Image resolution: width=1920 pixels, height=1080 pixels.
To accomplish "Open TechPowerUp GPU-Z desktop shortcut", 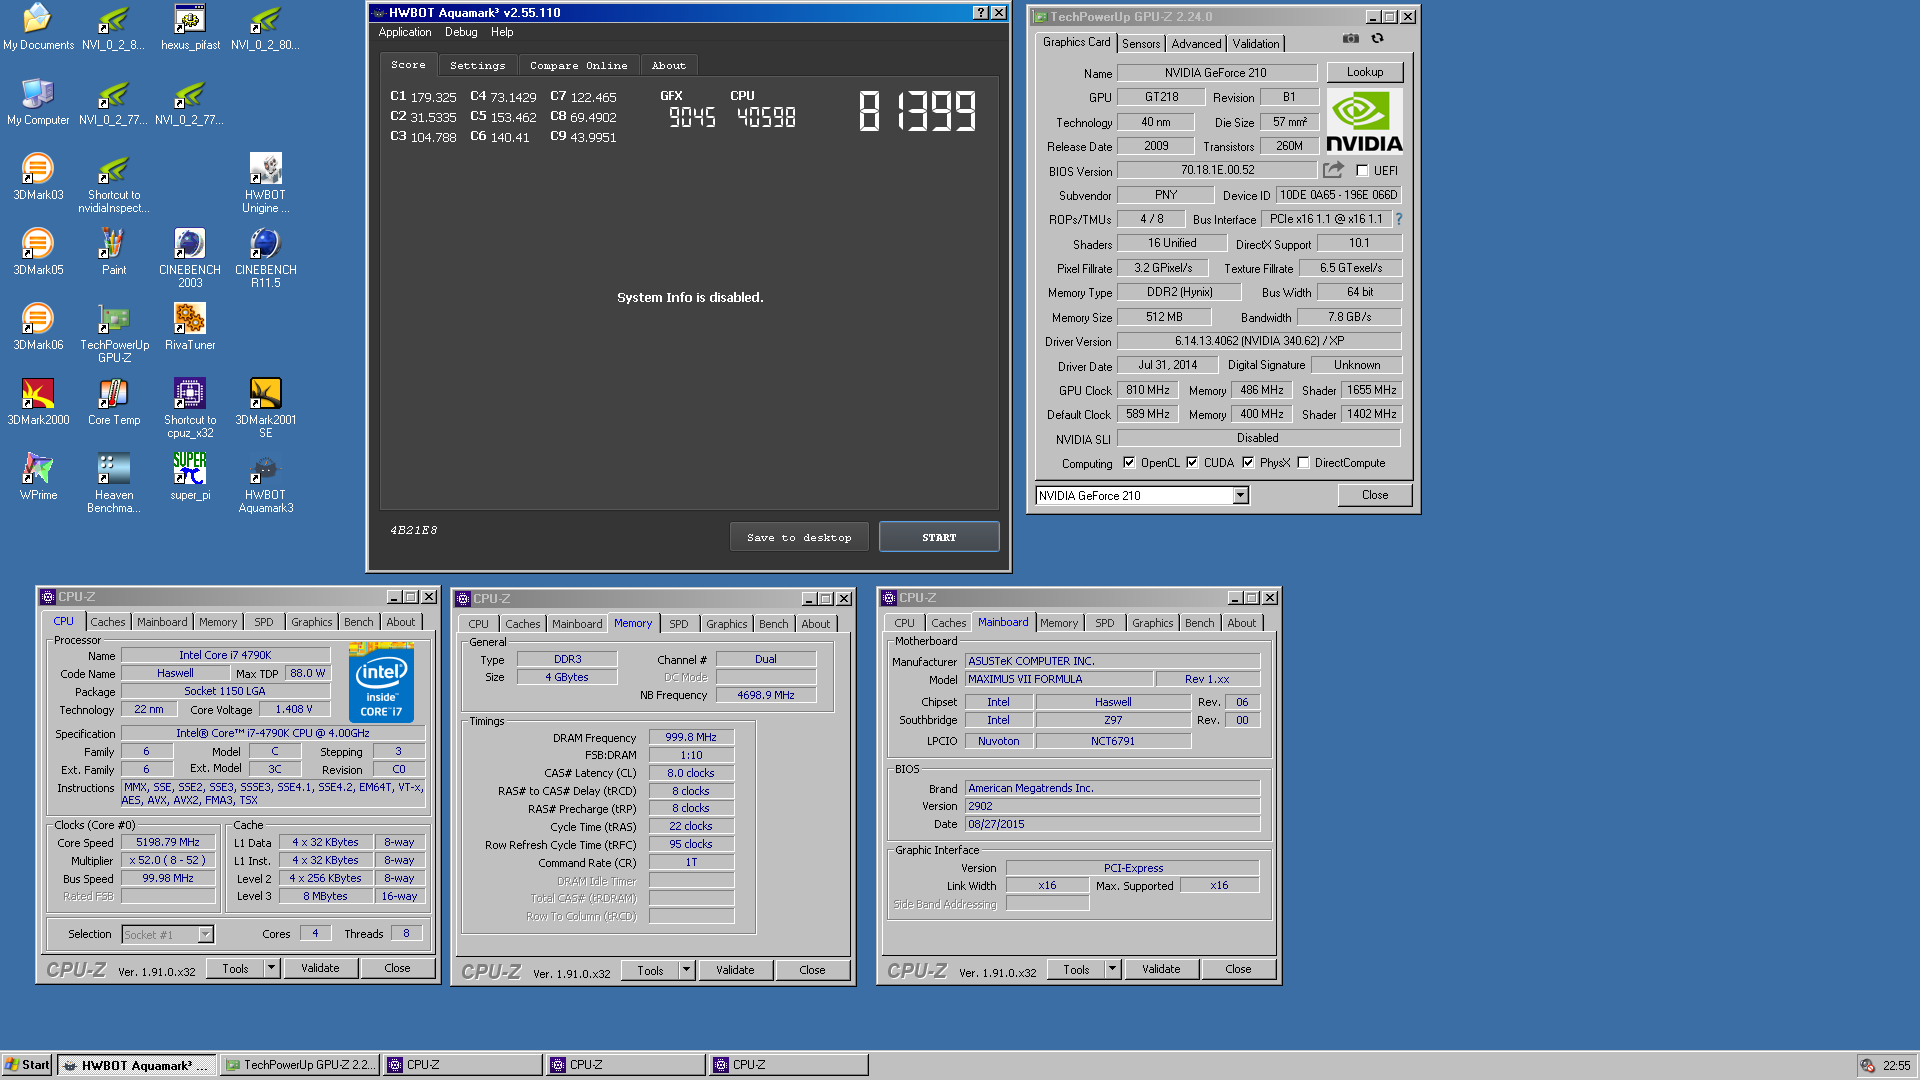I will pos(114,333).
